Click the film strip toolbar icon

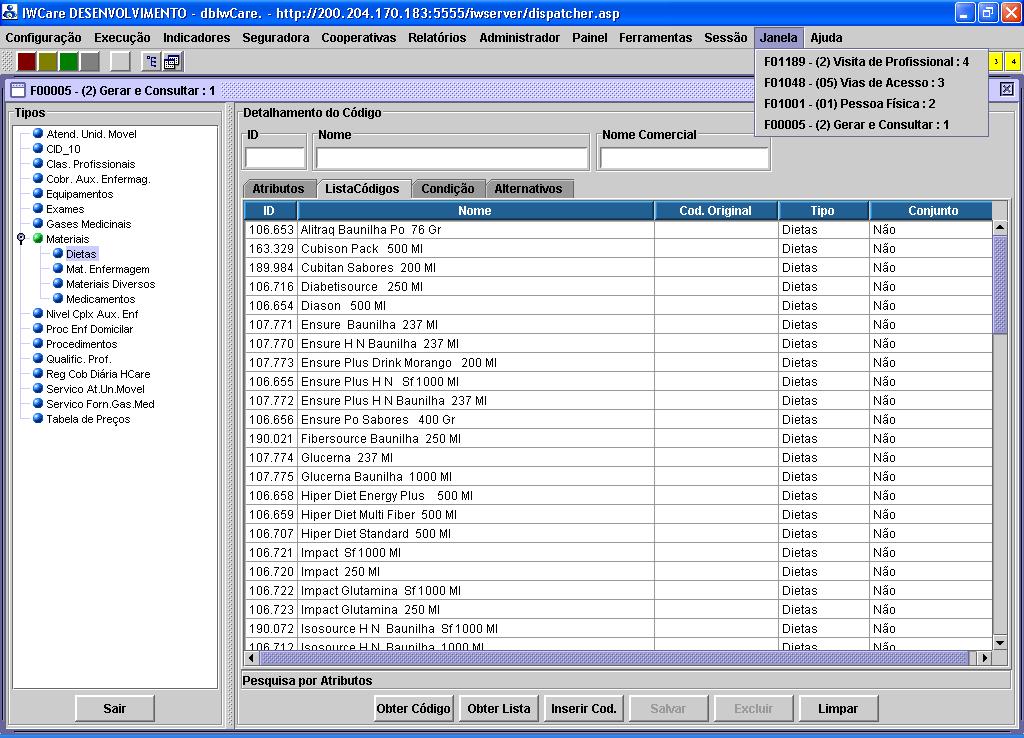pos(172,62)
